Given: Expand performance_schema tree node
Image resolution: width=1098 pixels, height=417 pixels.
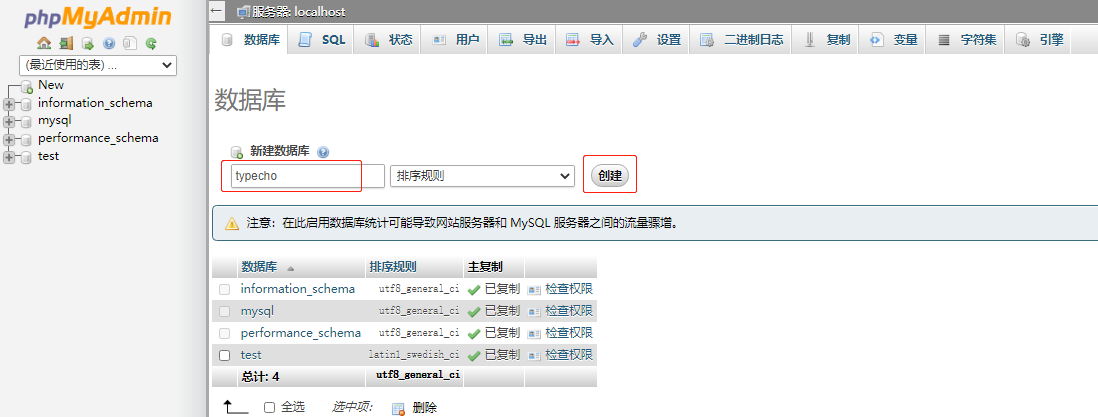Looking at the screenshot, I should pos(9,139).
